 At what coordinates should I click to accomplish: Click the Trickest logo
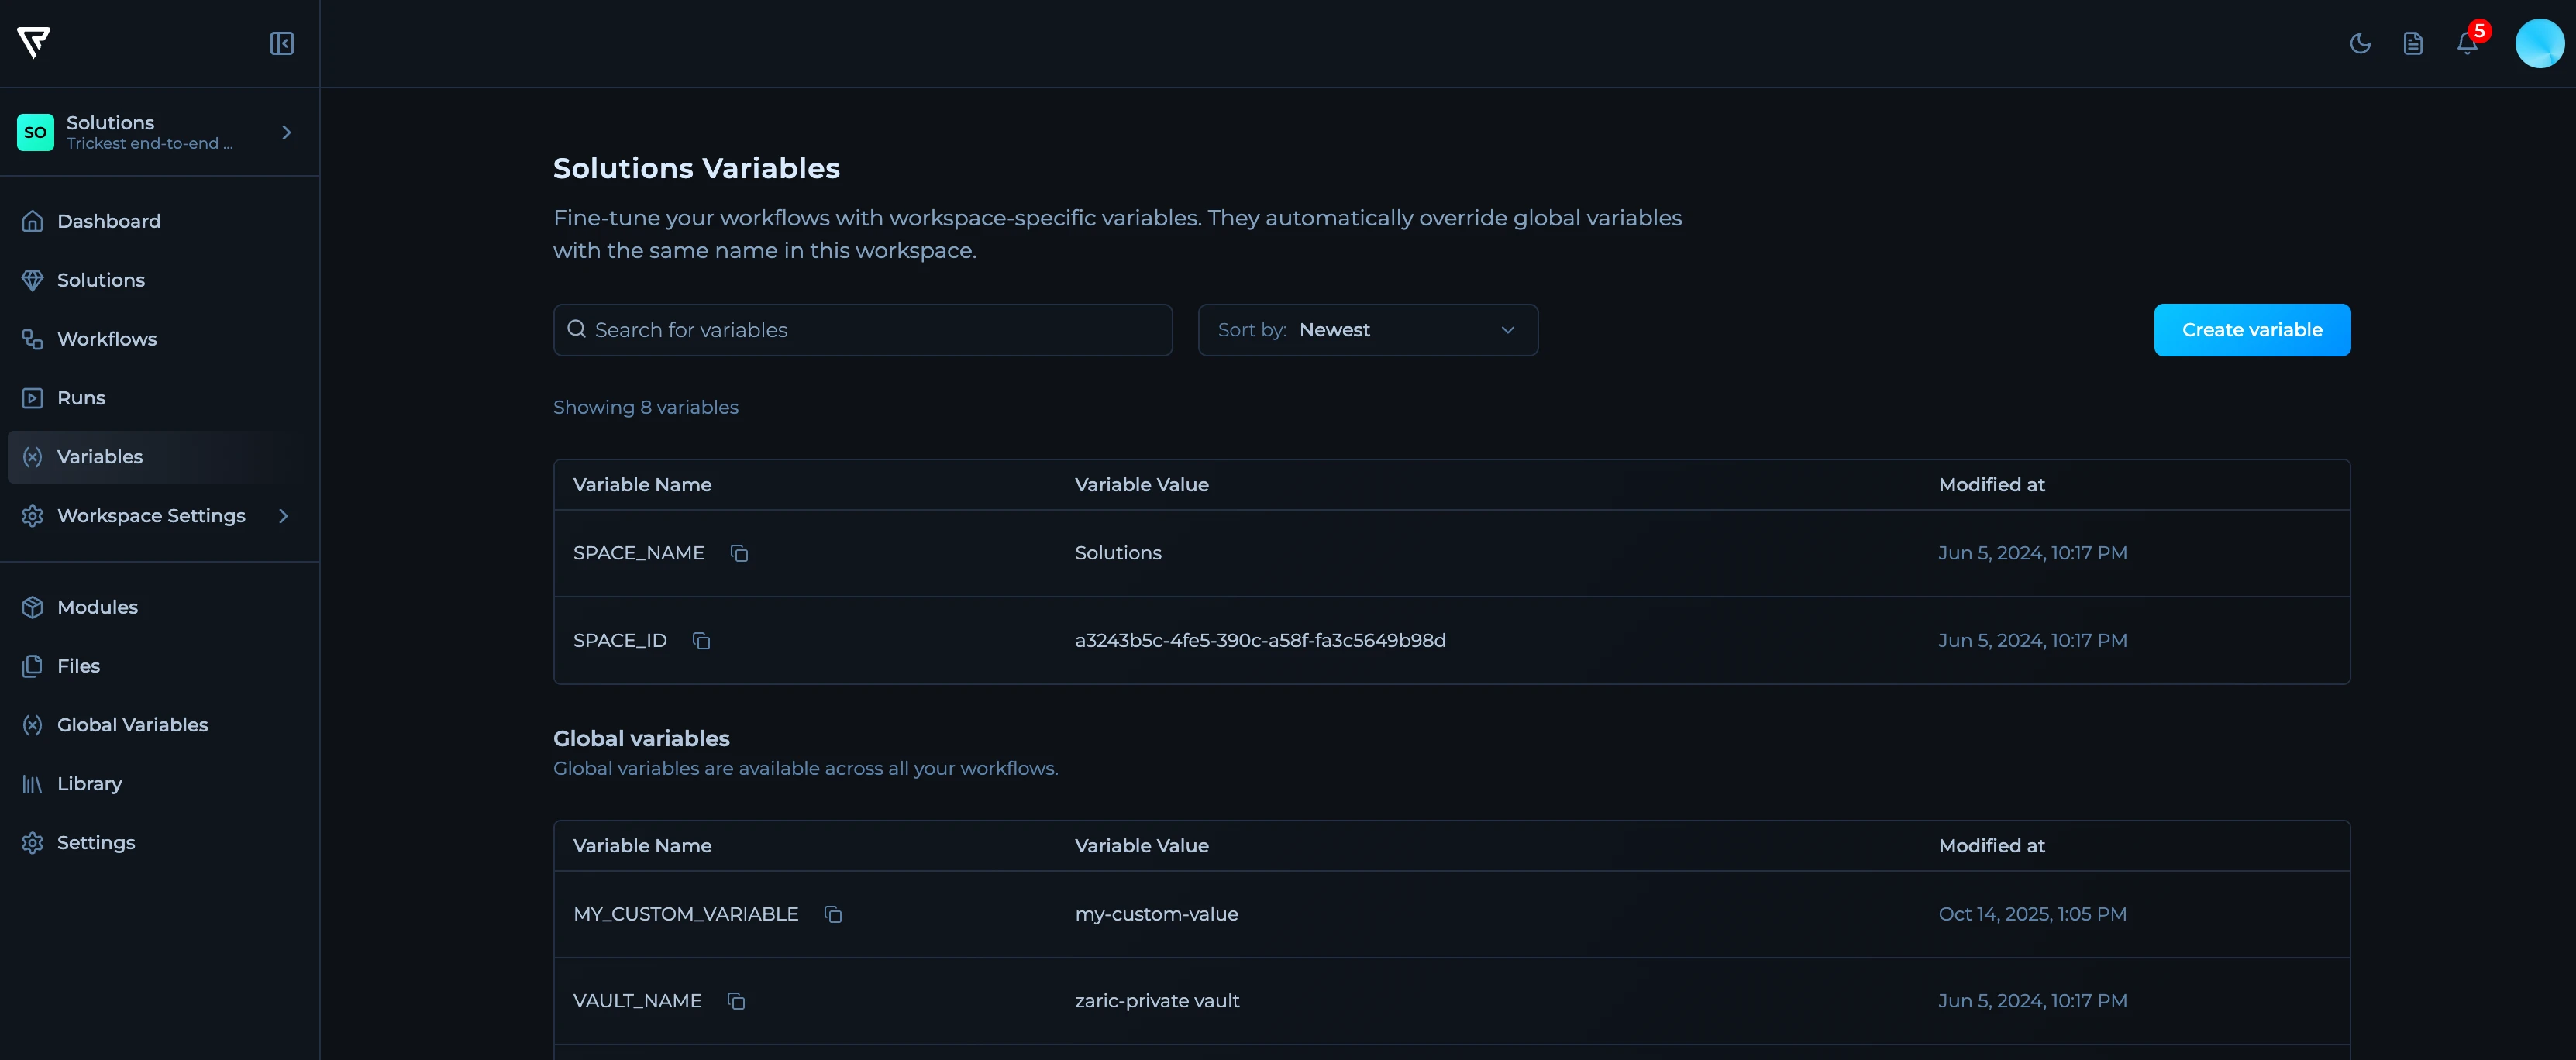[34, 42]
